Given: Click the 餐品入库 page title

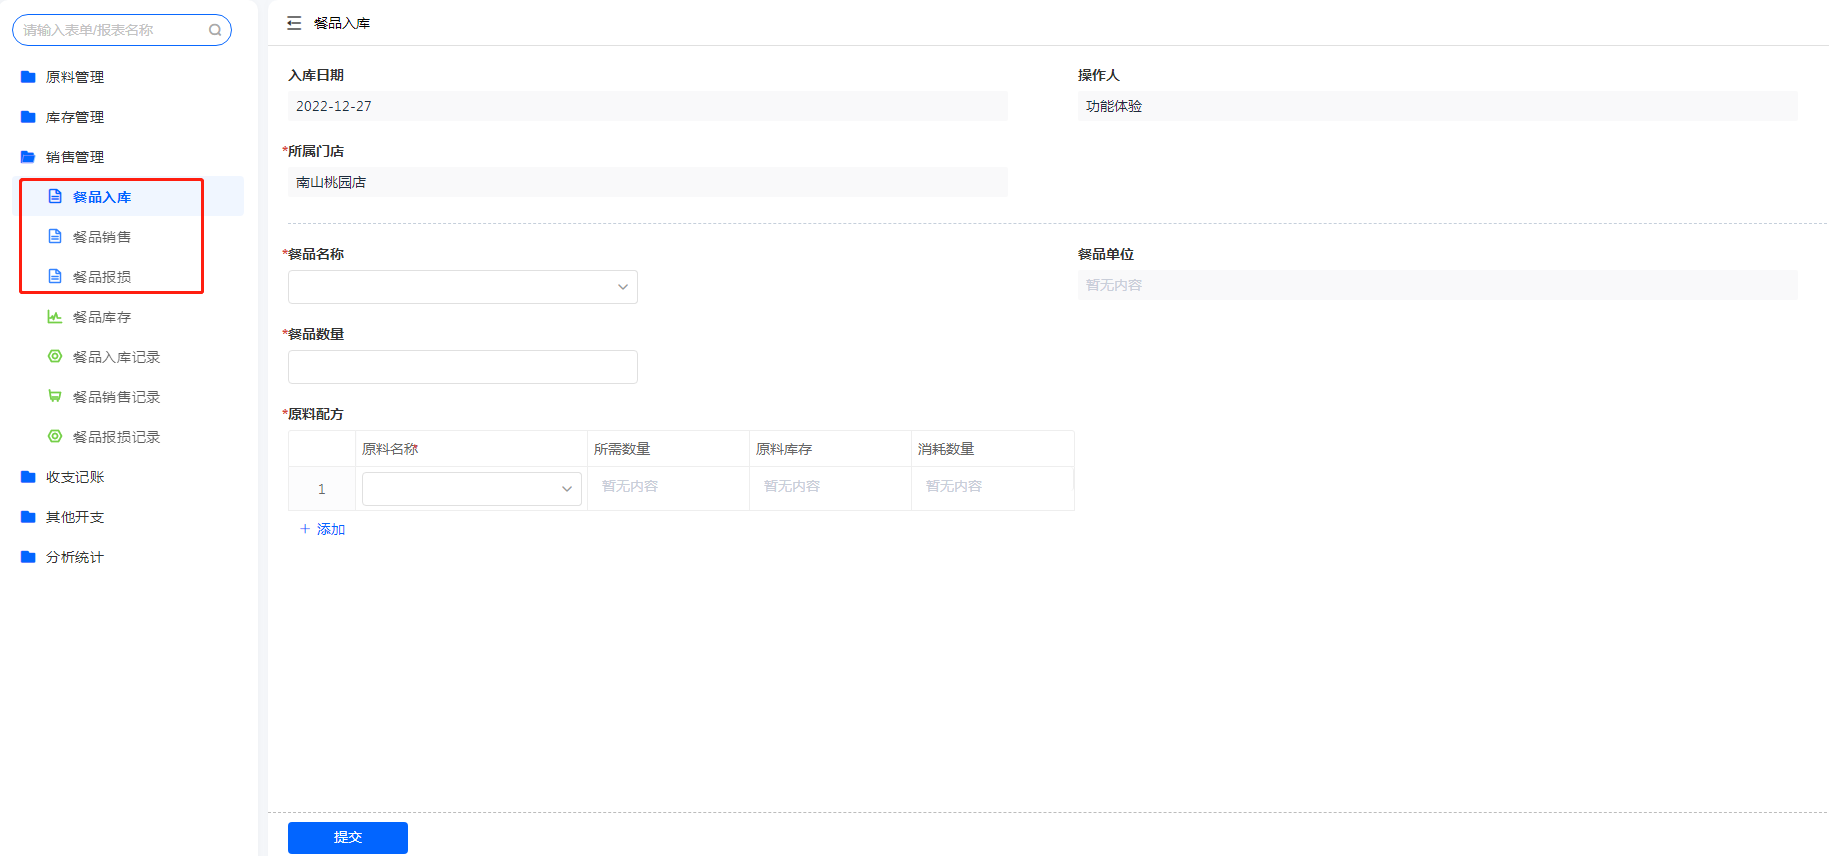Looking at the screenshot, I should pos(342,23).
